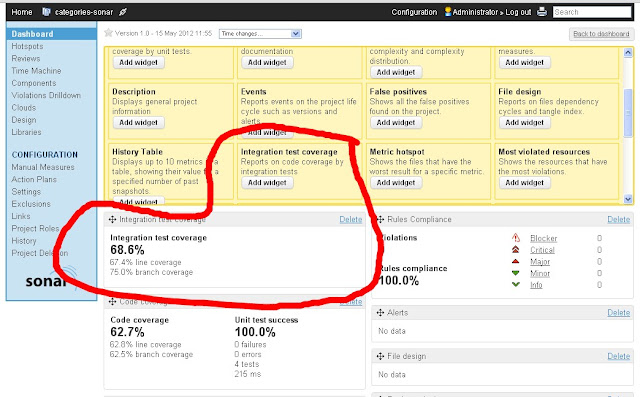
Task: Delete the Integration test coverage widget
Action: pos(351,220)
